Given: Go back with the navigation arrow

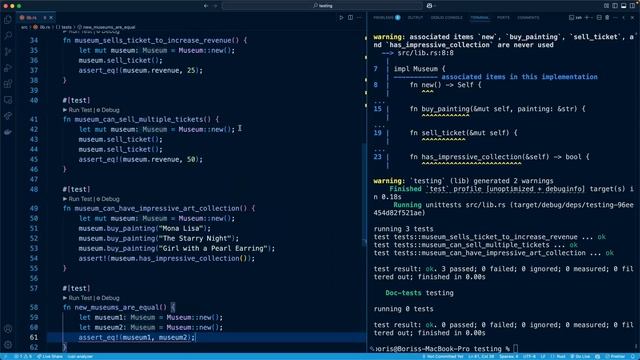Looking at the screenshot, I should (x=206, y=6).
